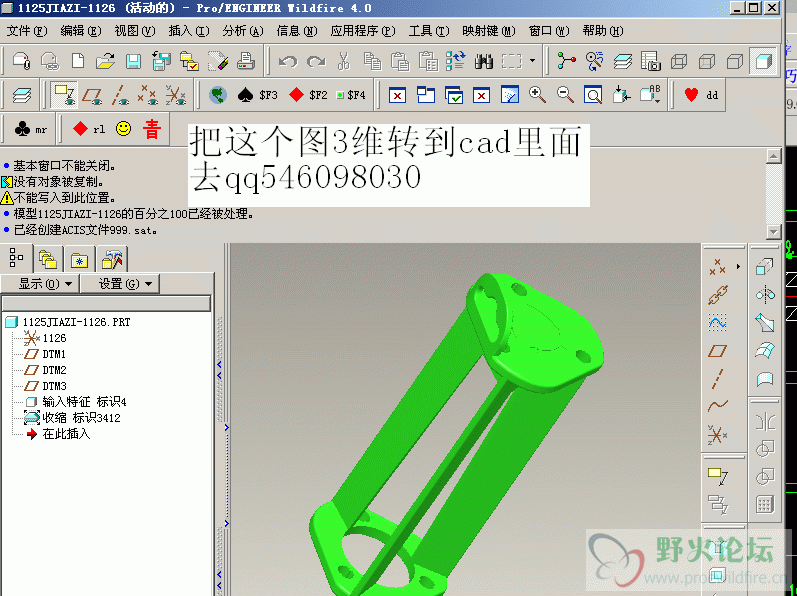Select coordinate system 1126 in model tree
This screenshot has height=596, width=797.
[45, 338]
